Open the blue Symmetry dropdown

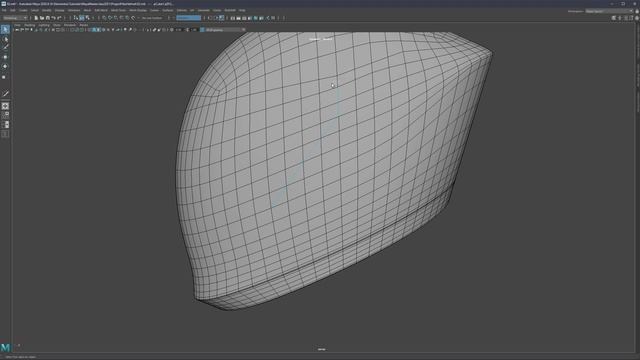click(189, 18)
